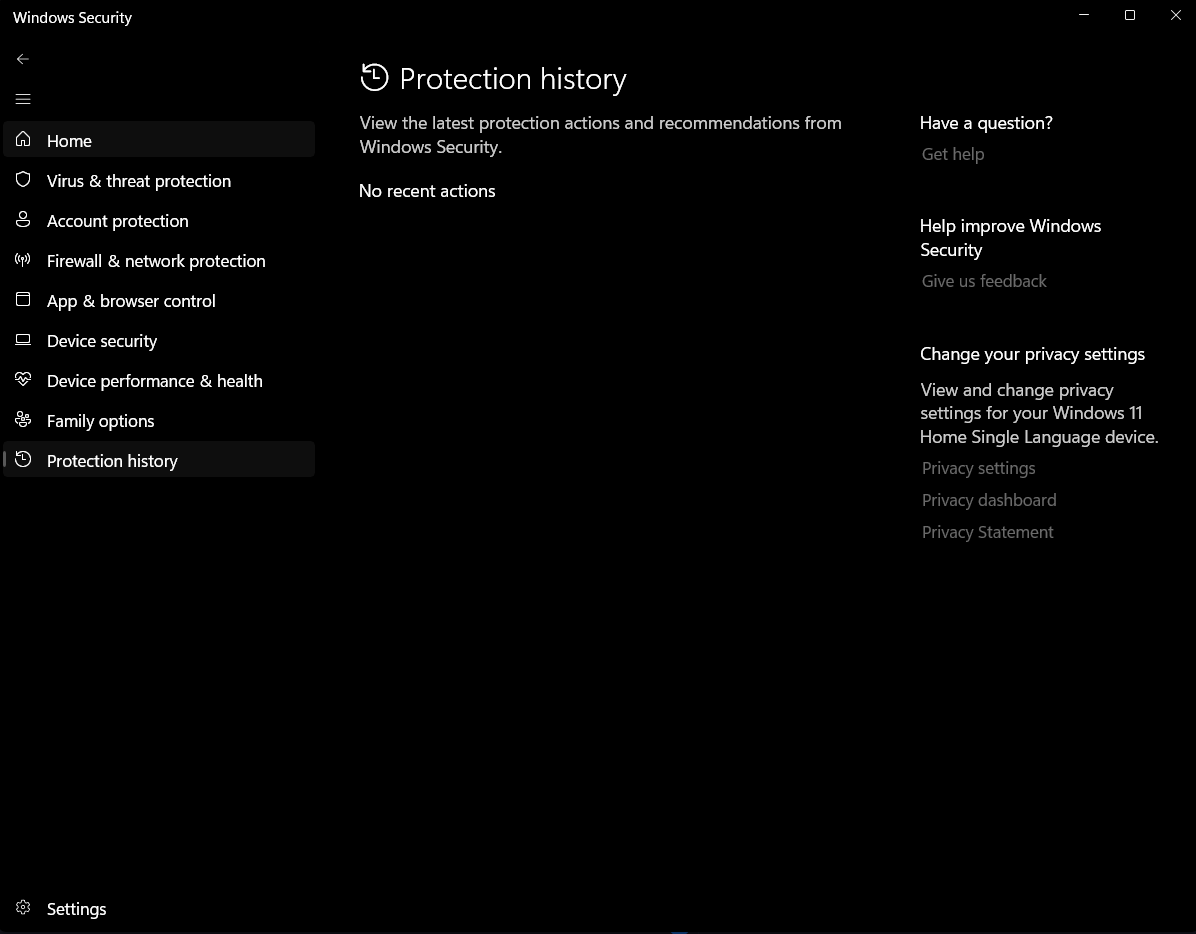1196x934 pixels.
Task: Open Privacy dashboard link
Action: (x=989, y=500)
